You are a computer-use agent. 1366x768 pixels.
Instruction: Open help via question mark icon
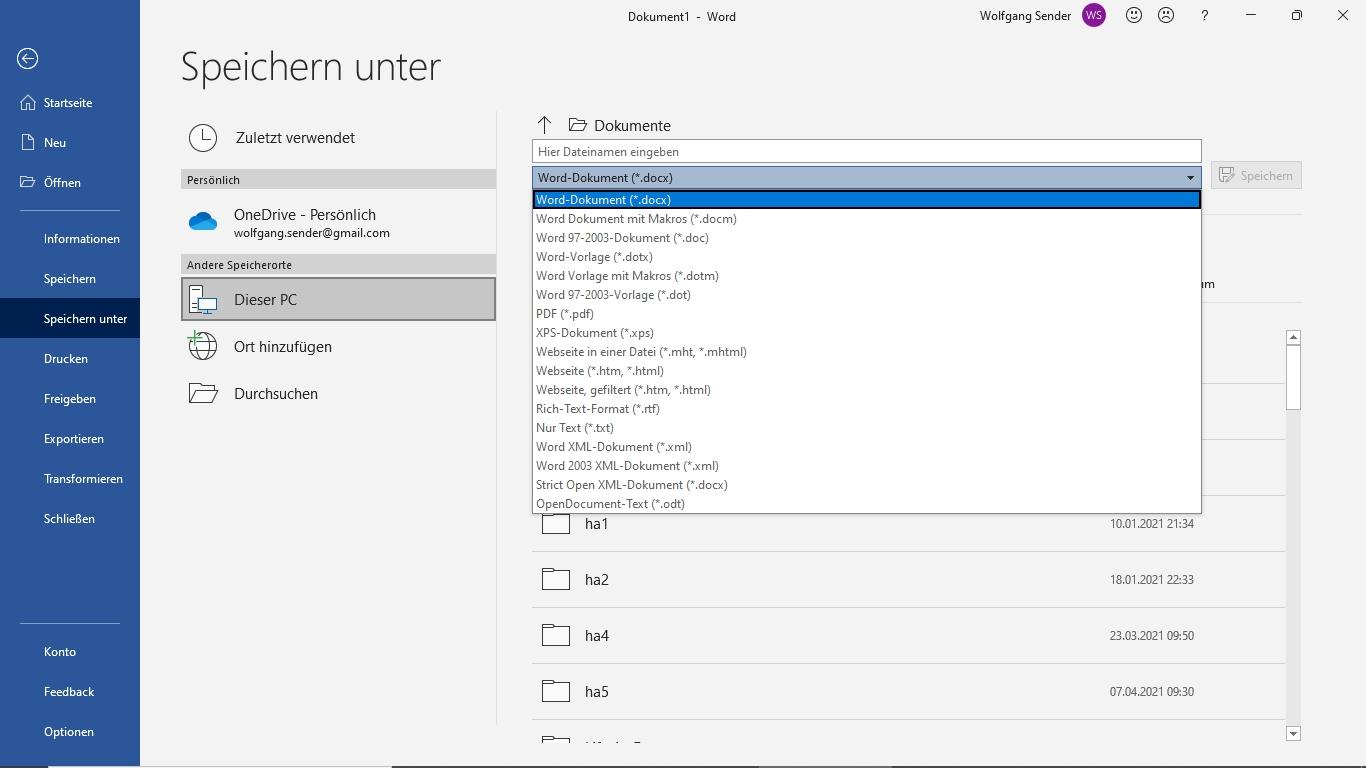(x=1204, y=16)
